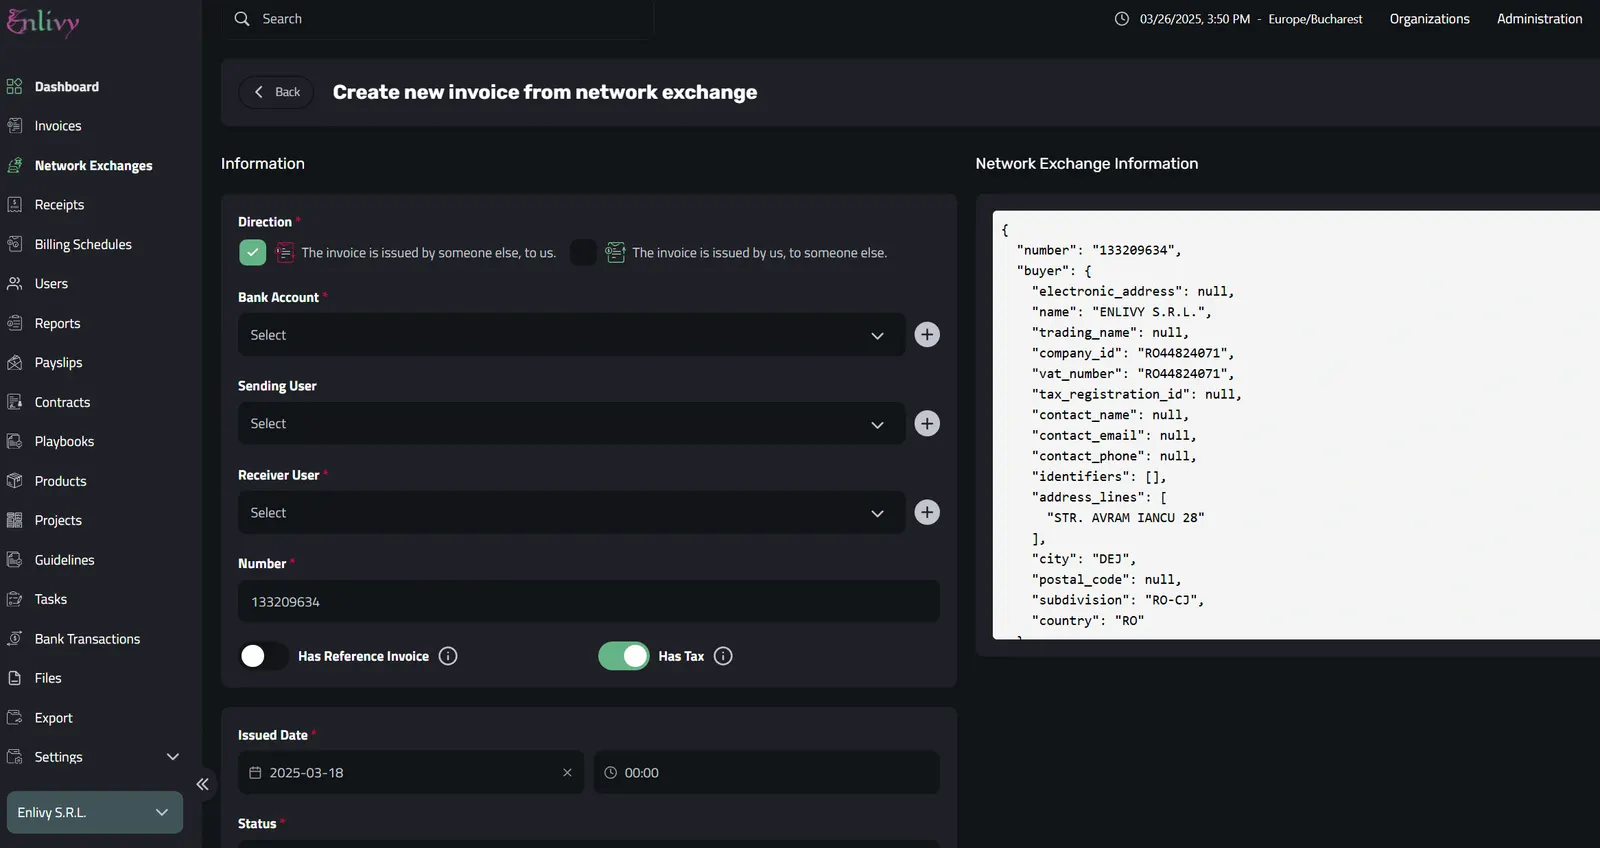1600x848 pixels.
Task: Click the Reports sidebar icon
Action: [14, 323]
